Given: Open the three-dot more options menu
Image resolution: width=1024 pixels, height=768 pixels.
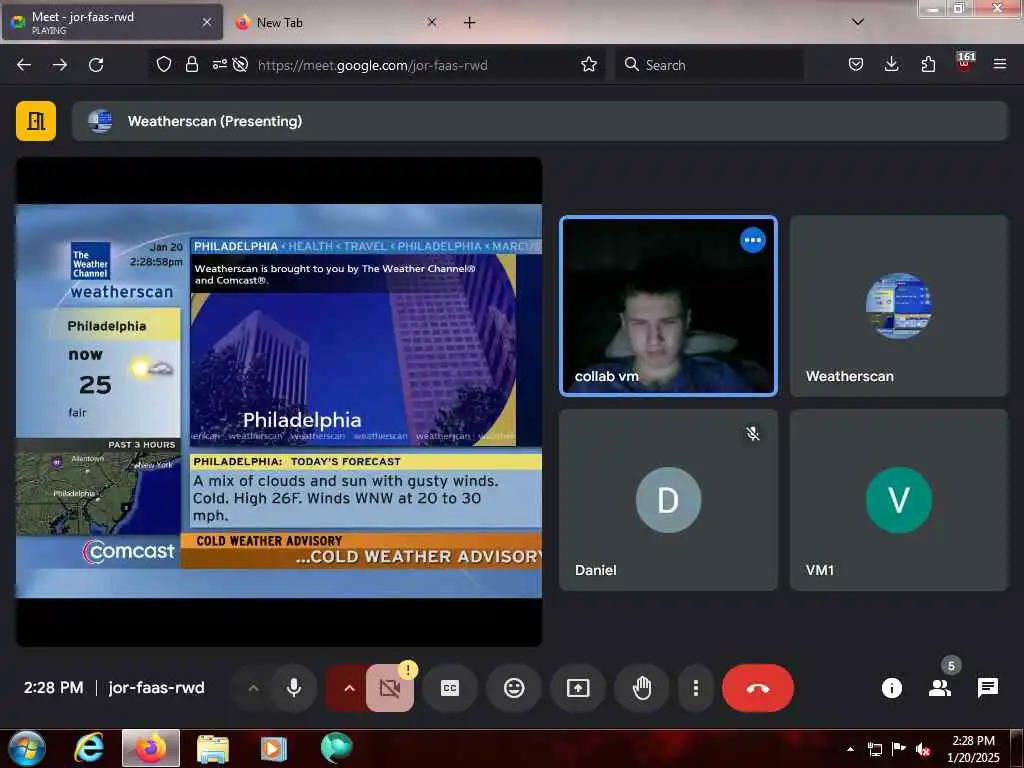Looking at the screenshot, I should pyautogui.click(x=696, y=688).
